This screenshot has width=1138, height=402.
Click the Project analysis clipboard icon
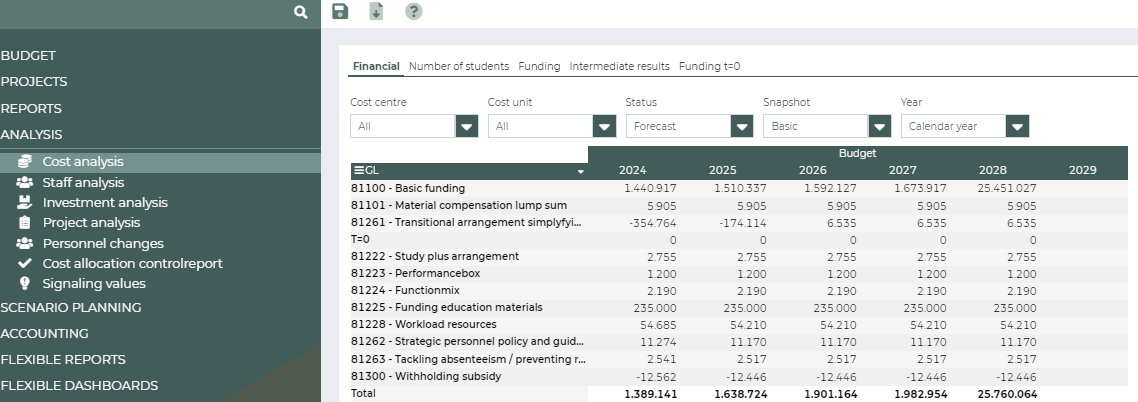25,223
